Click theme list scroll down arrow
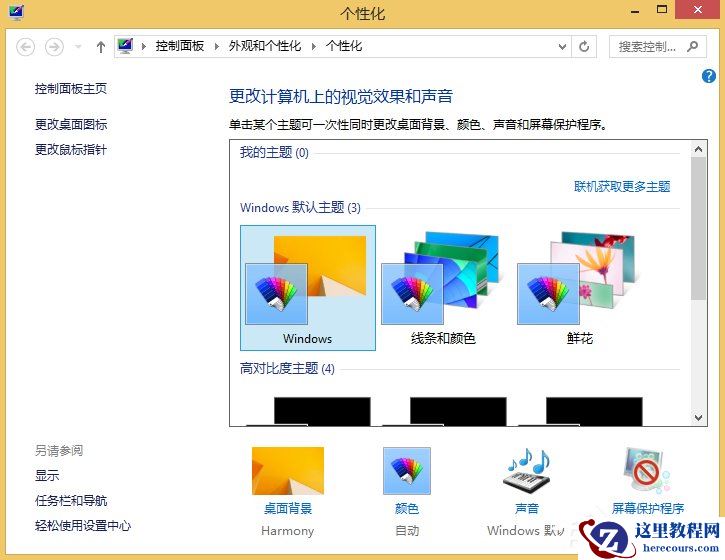This screenshot has width=725, height=560. 698,418
